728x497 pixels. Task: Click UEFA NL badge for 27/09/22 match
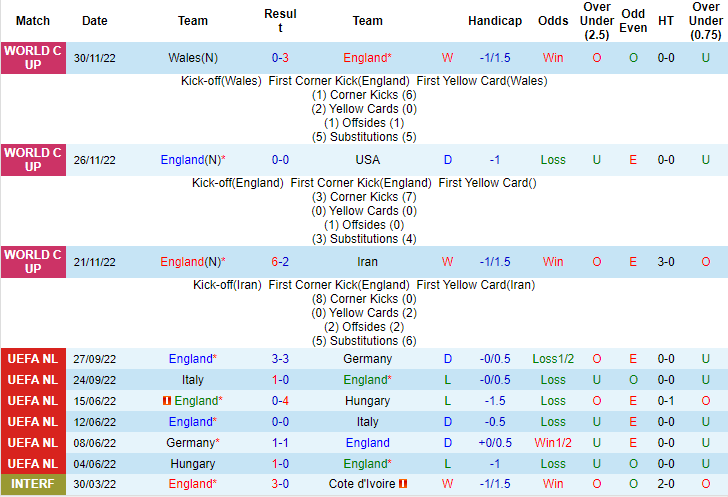coord(33,359)
